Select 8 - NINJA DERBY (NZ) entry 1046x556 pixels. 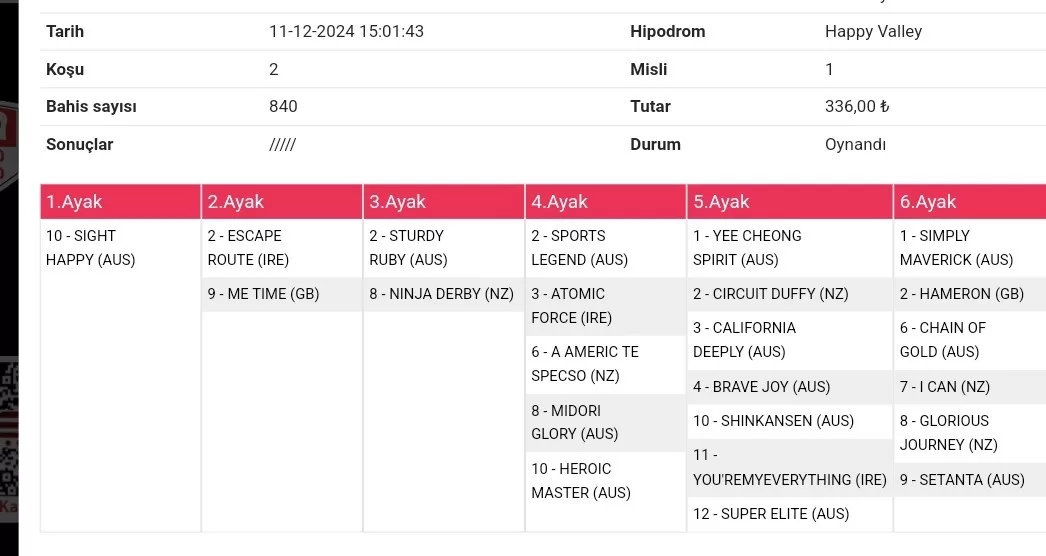coord(441,294)
